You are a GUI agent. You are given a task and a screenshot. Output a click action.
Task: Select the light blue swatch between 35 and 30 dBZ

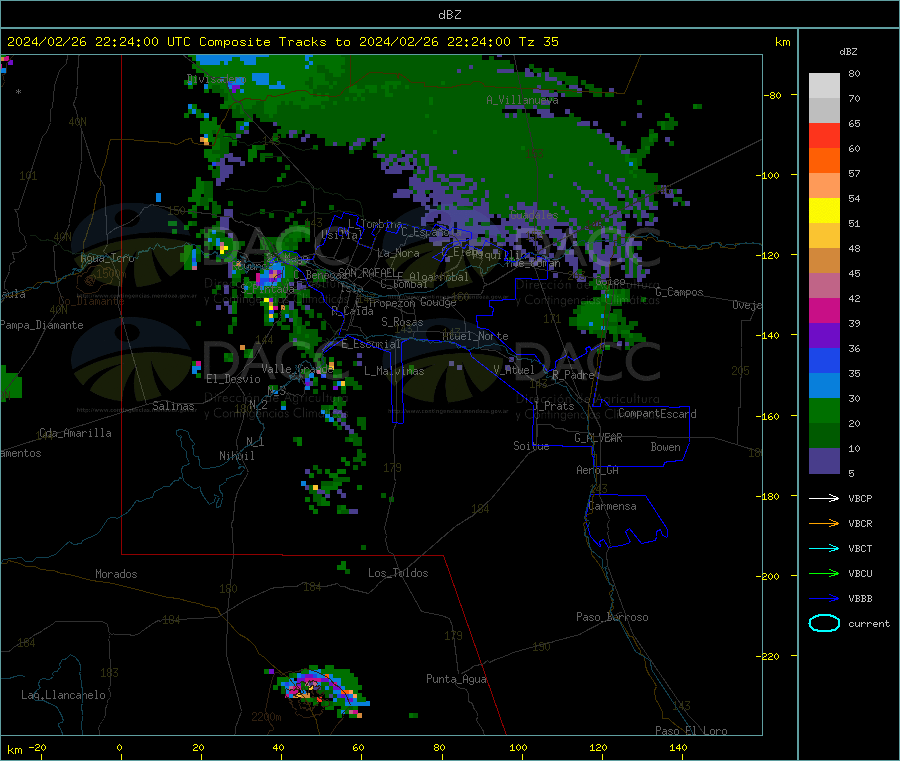pyautogui.click(x=824, y=386)
